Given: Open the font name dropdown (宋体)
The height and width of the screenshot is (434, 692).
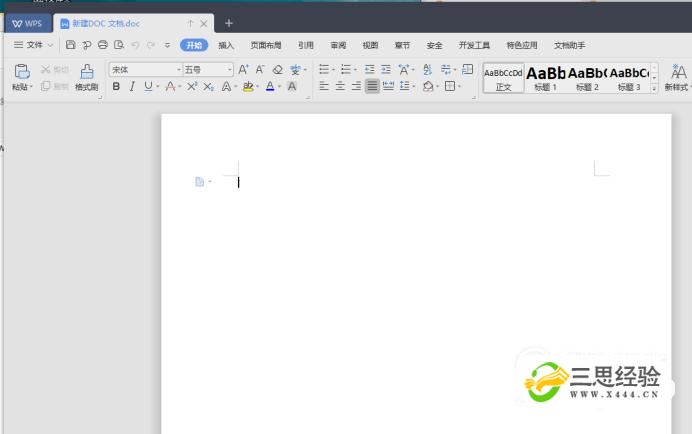Looking at the screenshot, I should (144, 70).
